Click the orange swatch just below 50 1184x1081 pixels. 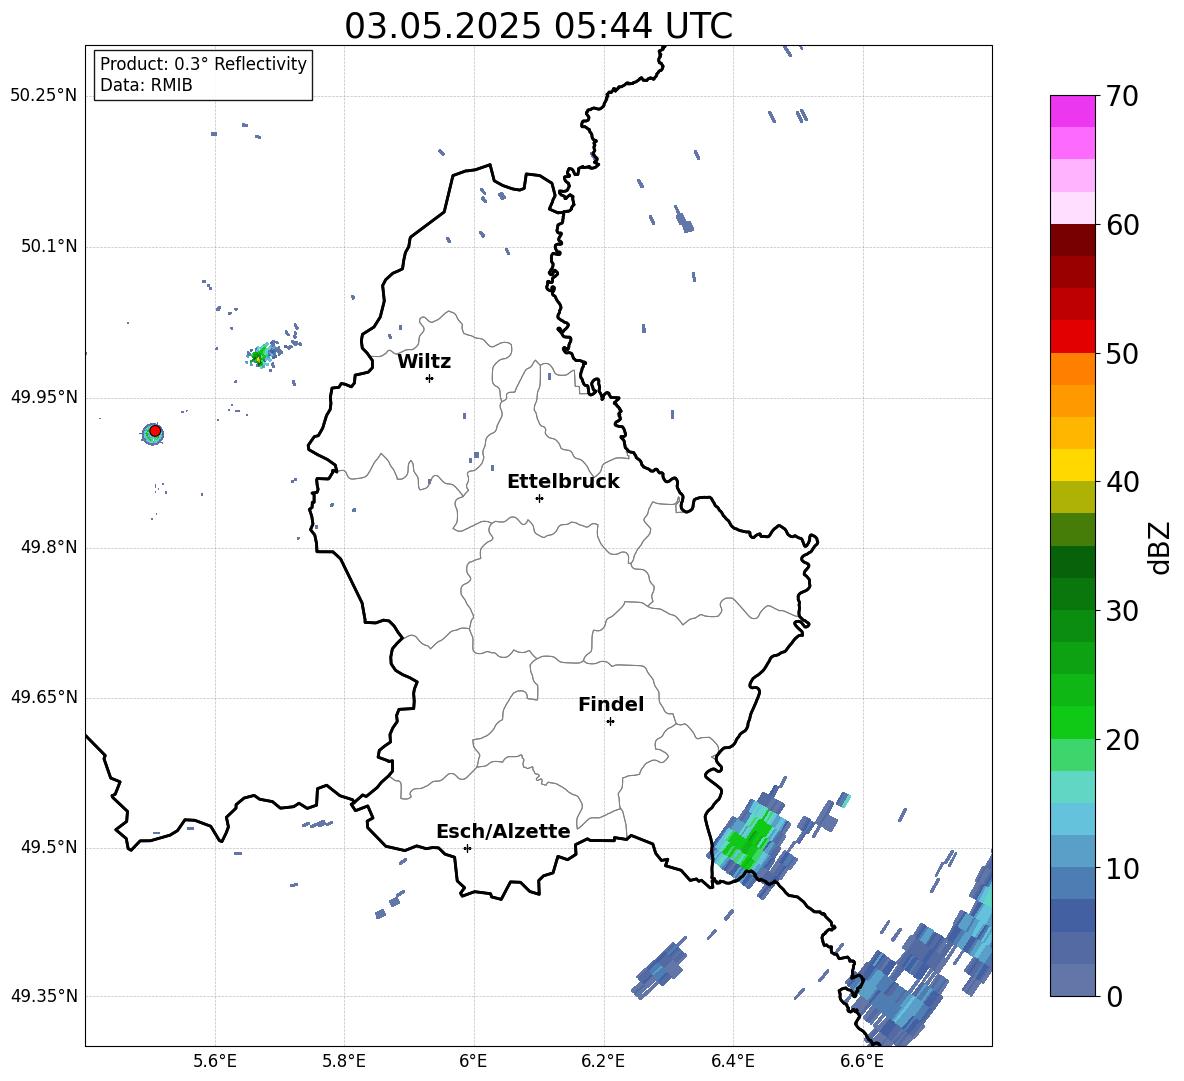coord(1072,369)
